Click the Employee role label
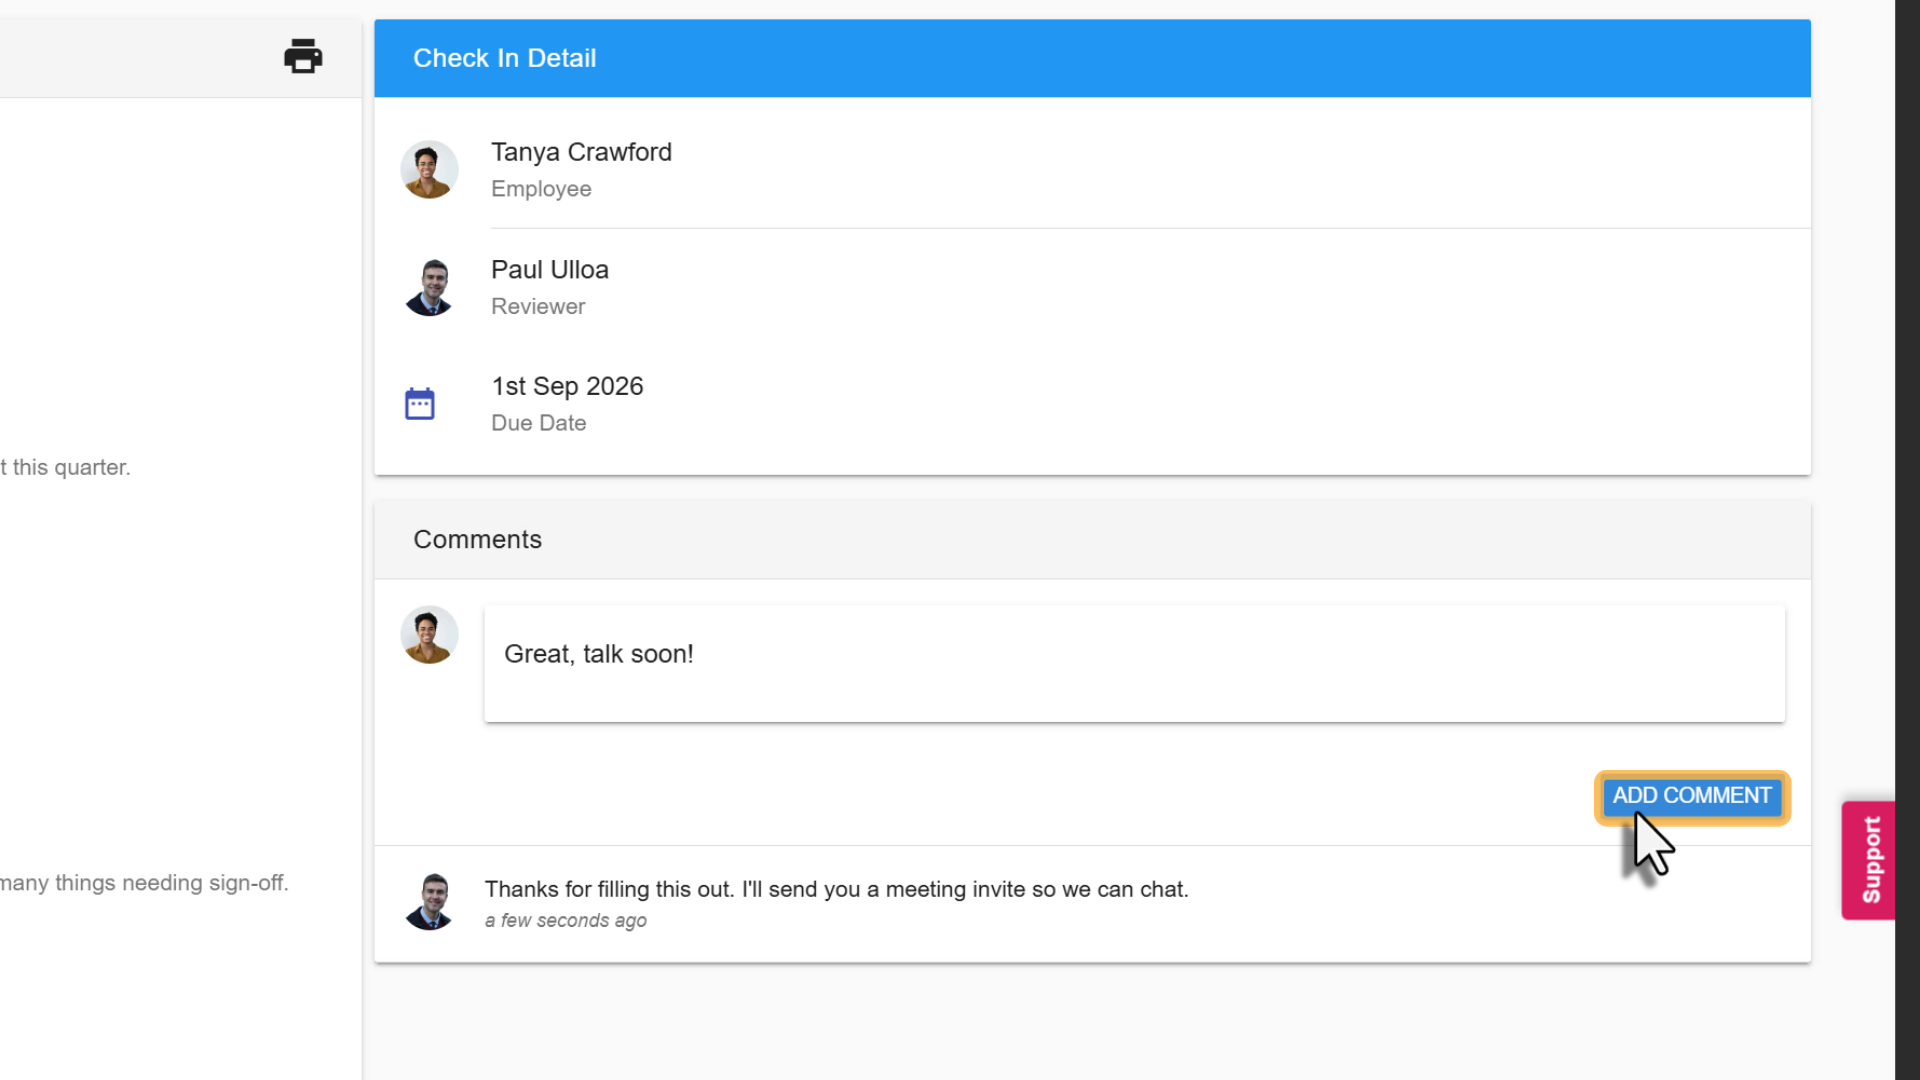Viewport: 1920px width, 1080px height. [541, 189]
